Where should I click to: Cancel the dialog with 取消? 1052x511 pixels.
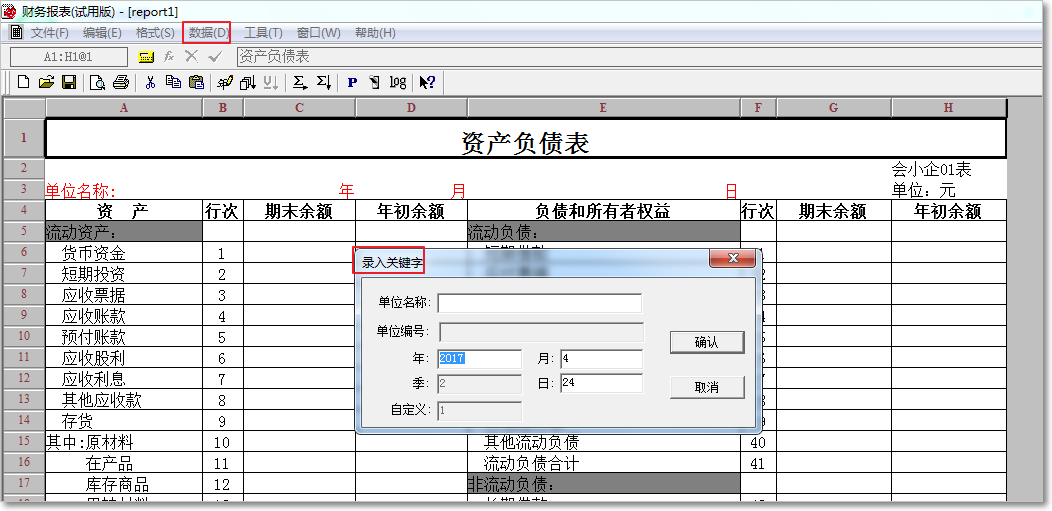707,388
